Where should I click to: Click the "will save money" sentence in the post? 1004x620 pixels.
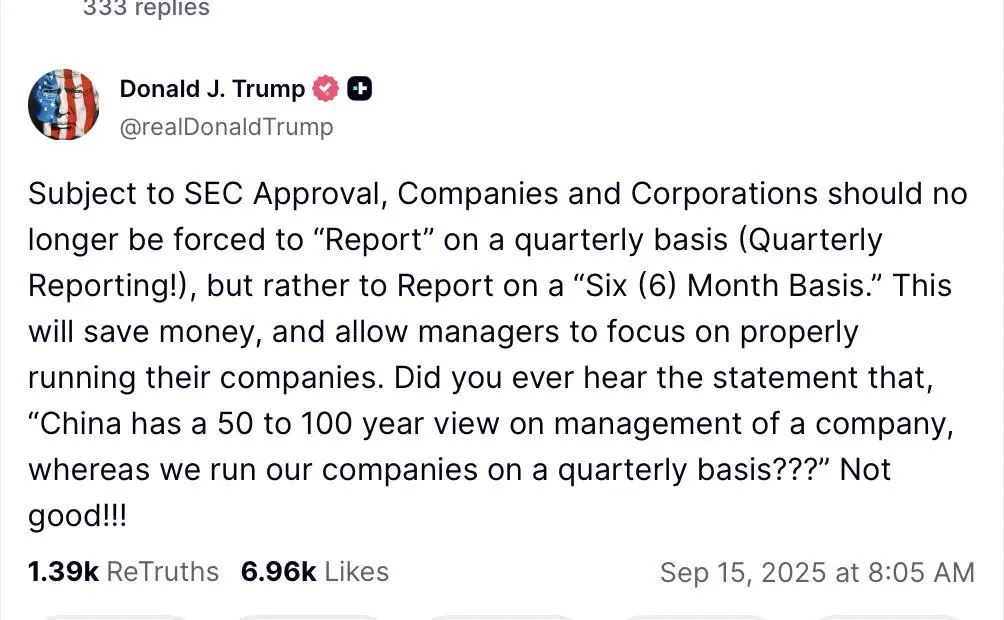143,332
